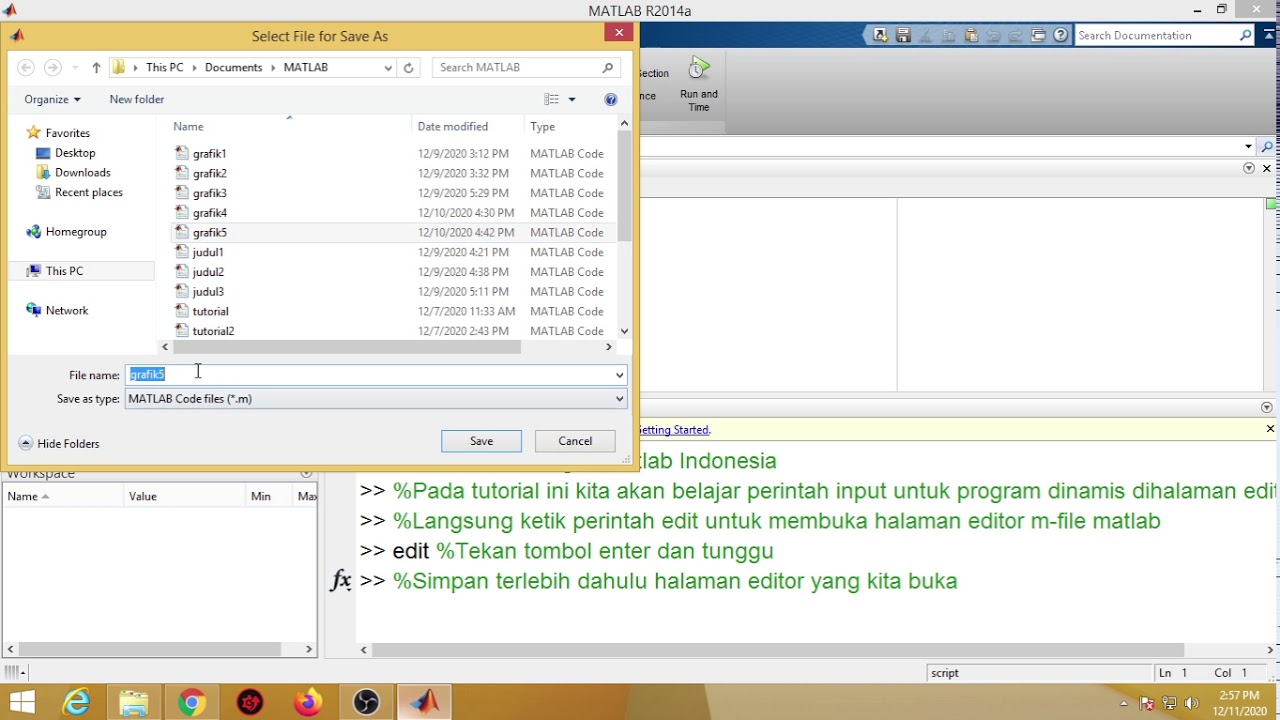Refresh the MATLAB folder listing

point(408,67)
